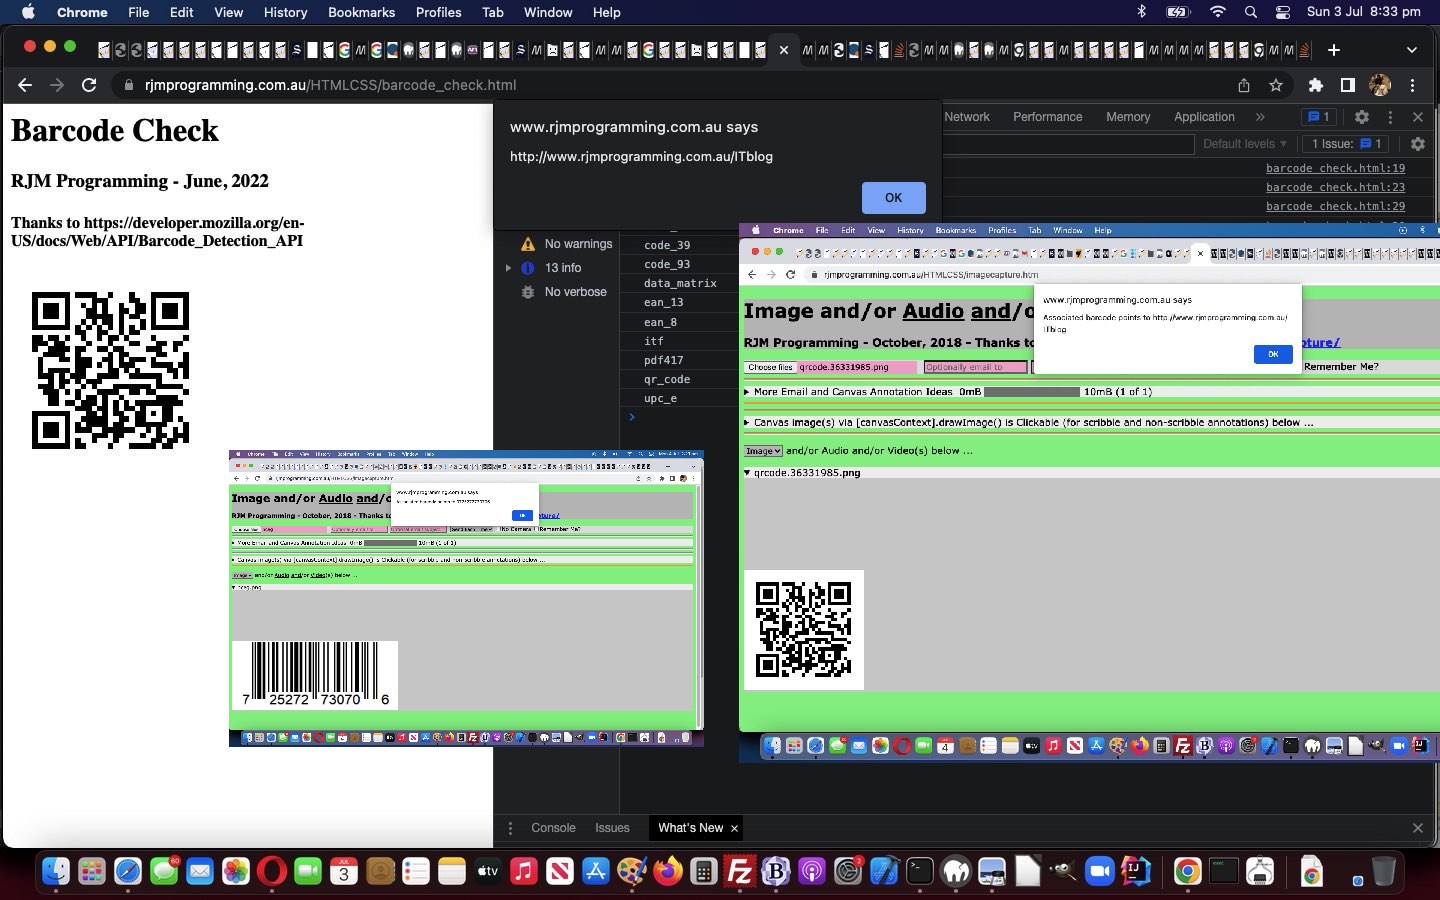Open DevTools settings gear
Viewport: 1440px width, 900px height.
point(1361,117)
